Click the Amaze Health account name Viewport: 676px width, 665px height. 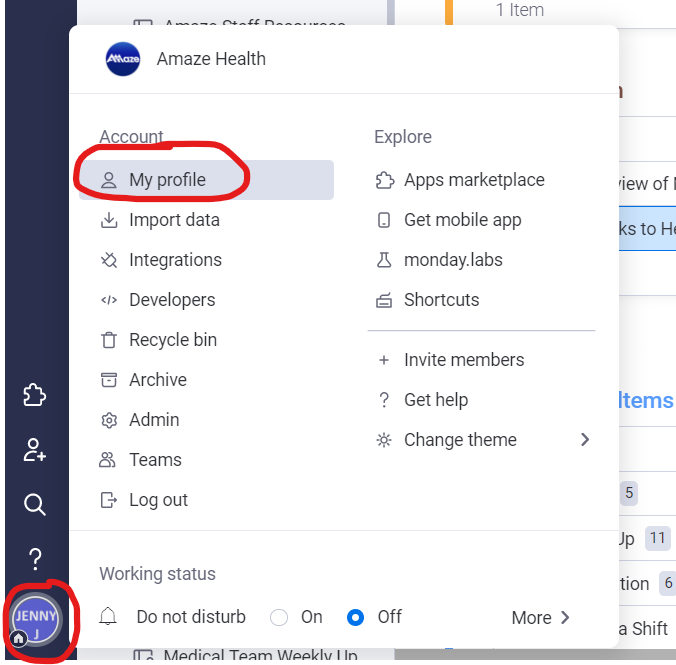211,59
